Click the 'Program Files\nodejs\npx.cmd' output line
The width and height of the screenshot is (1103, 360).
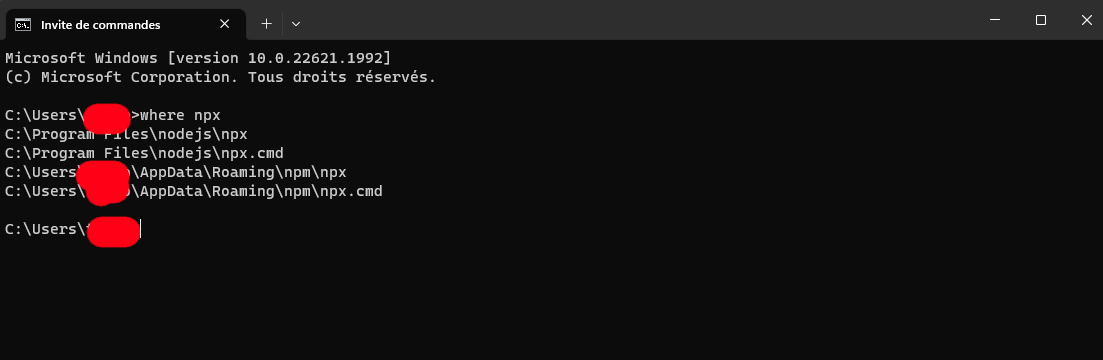tap(144, 153)
